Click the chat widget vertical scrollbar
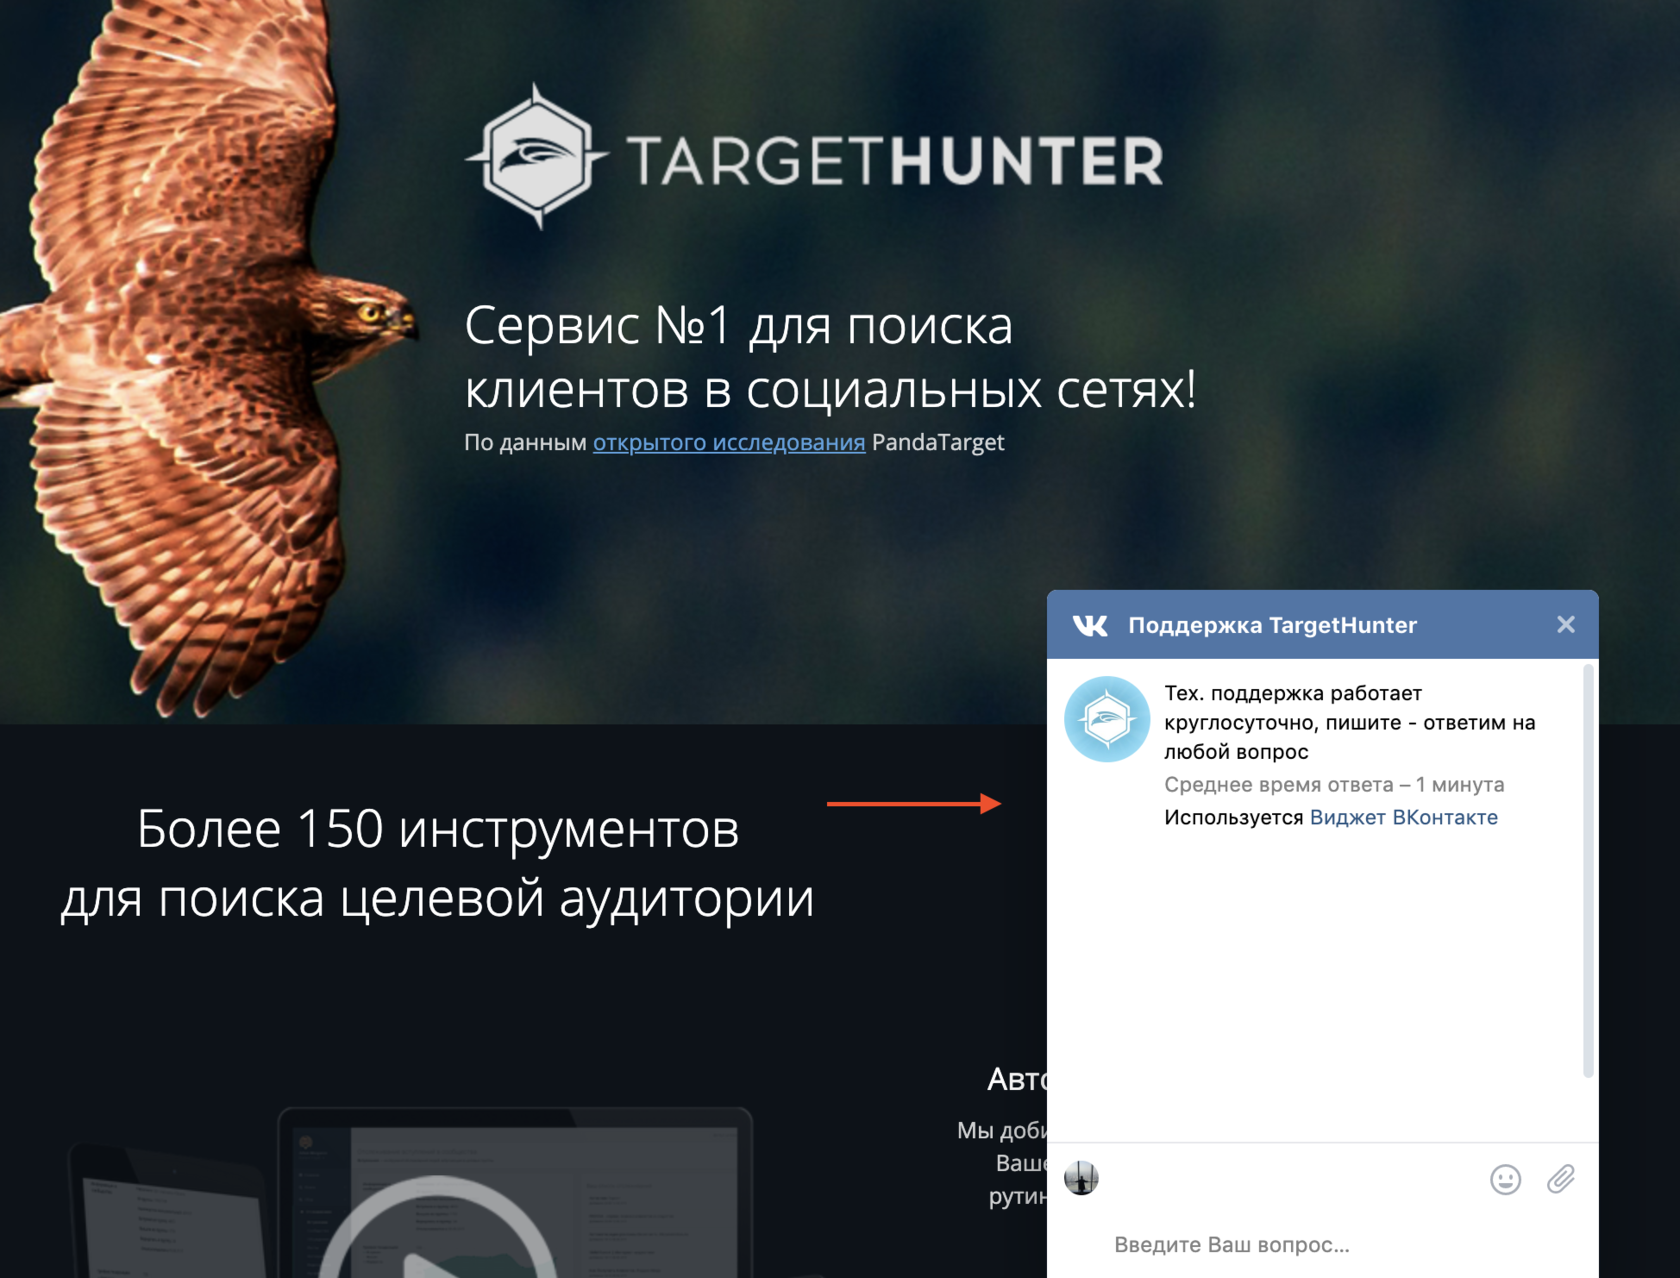1680x1278 pixels. [x=1588, y=870]
